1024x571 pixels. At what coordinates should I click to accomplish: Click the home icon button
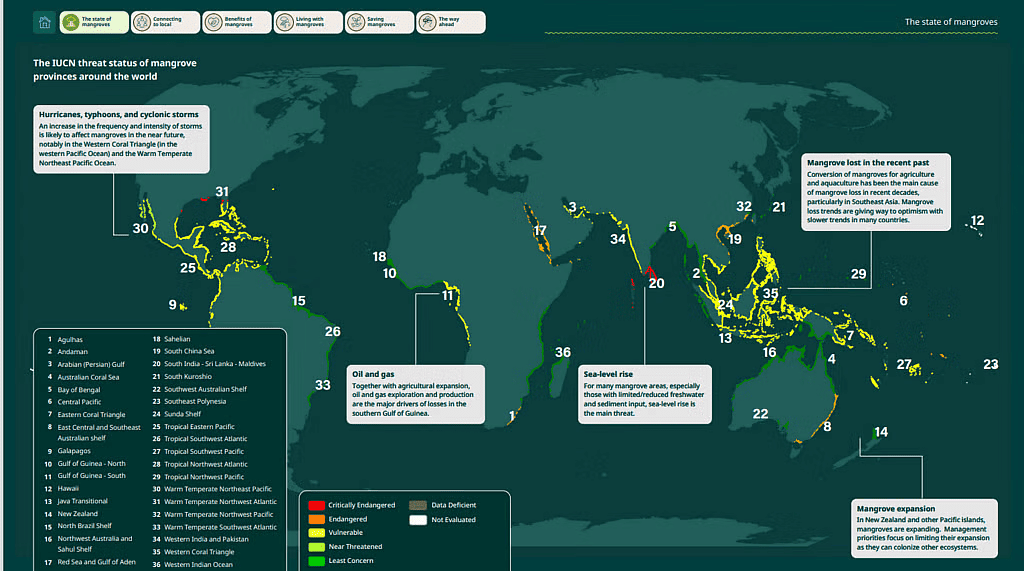(44, 22)
